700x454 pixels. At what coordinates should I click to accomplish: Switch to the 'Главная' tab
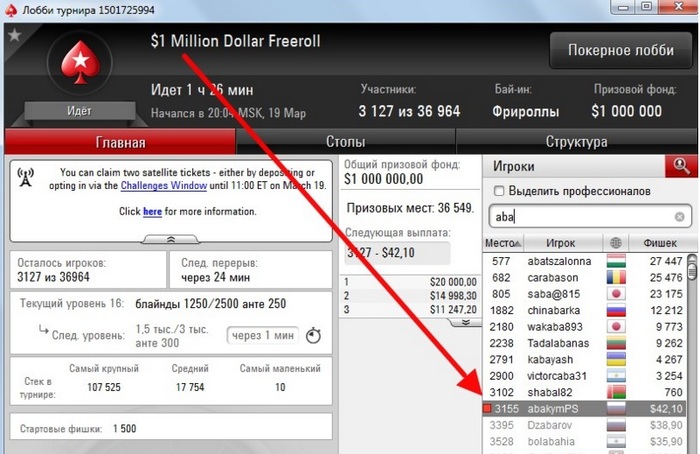[x=120, y=142]
